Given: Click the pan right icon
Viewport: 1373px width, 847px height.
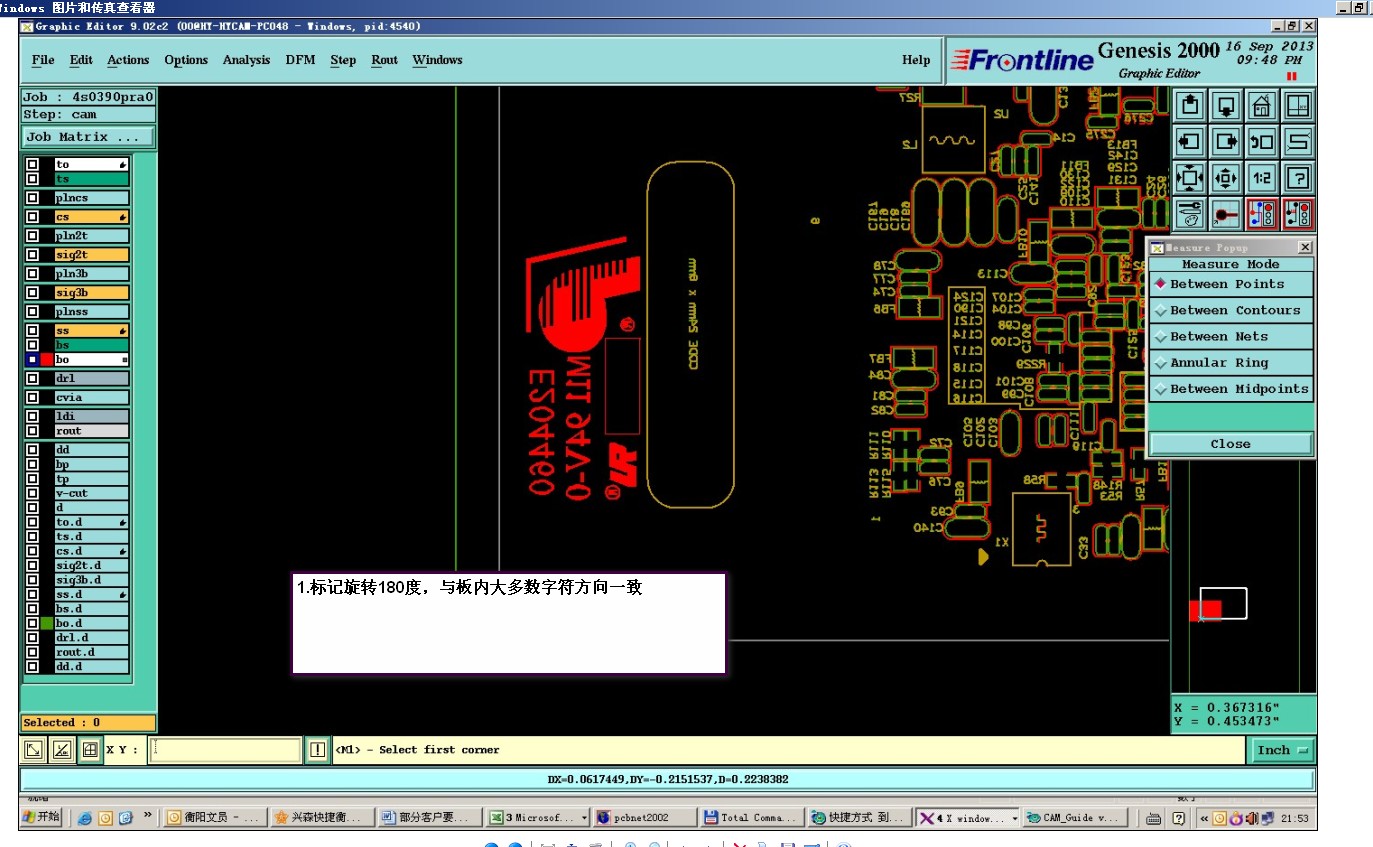Looking at the screenshot, I should pyautogui.click(x=1226, y=141).
